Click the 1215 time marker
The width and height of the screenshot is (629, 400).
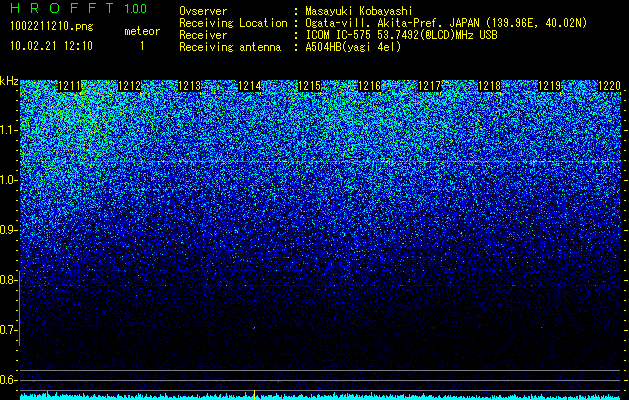[309, 86]
